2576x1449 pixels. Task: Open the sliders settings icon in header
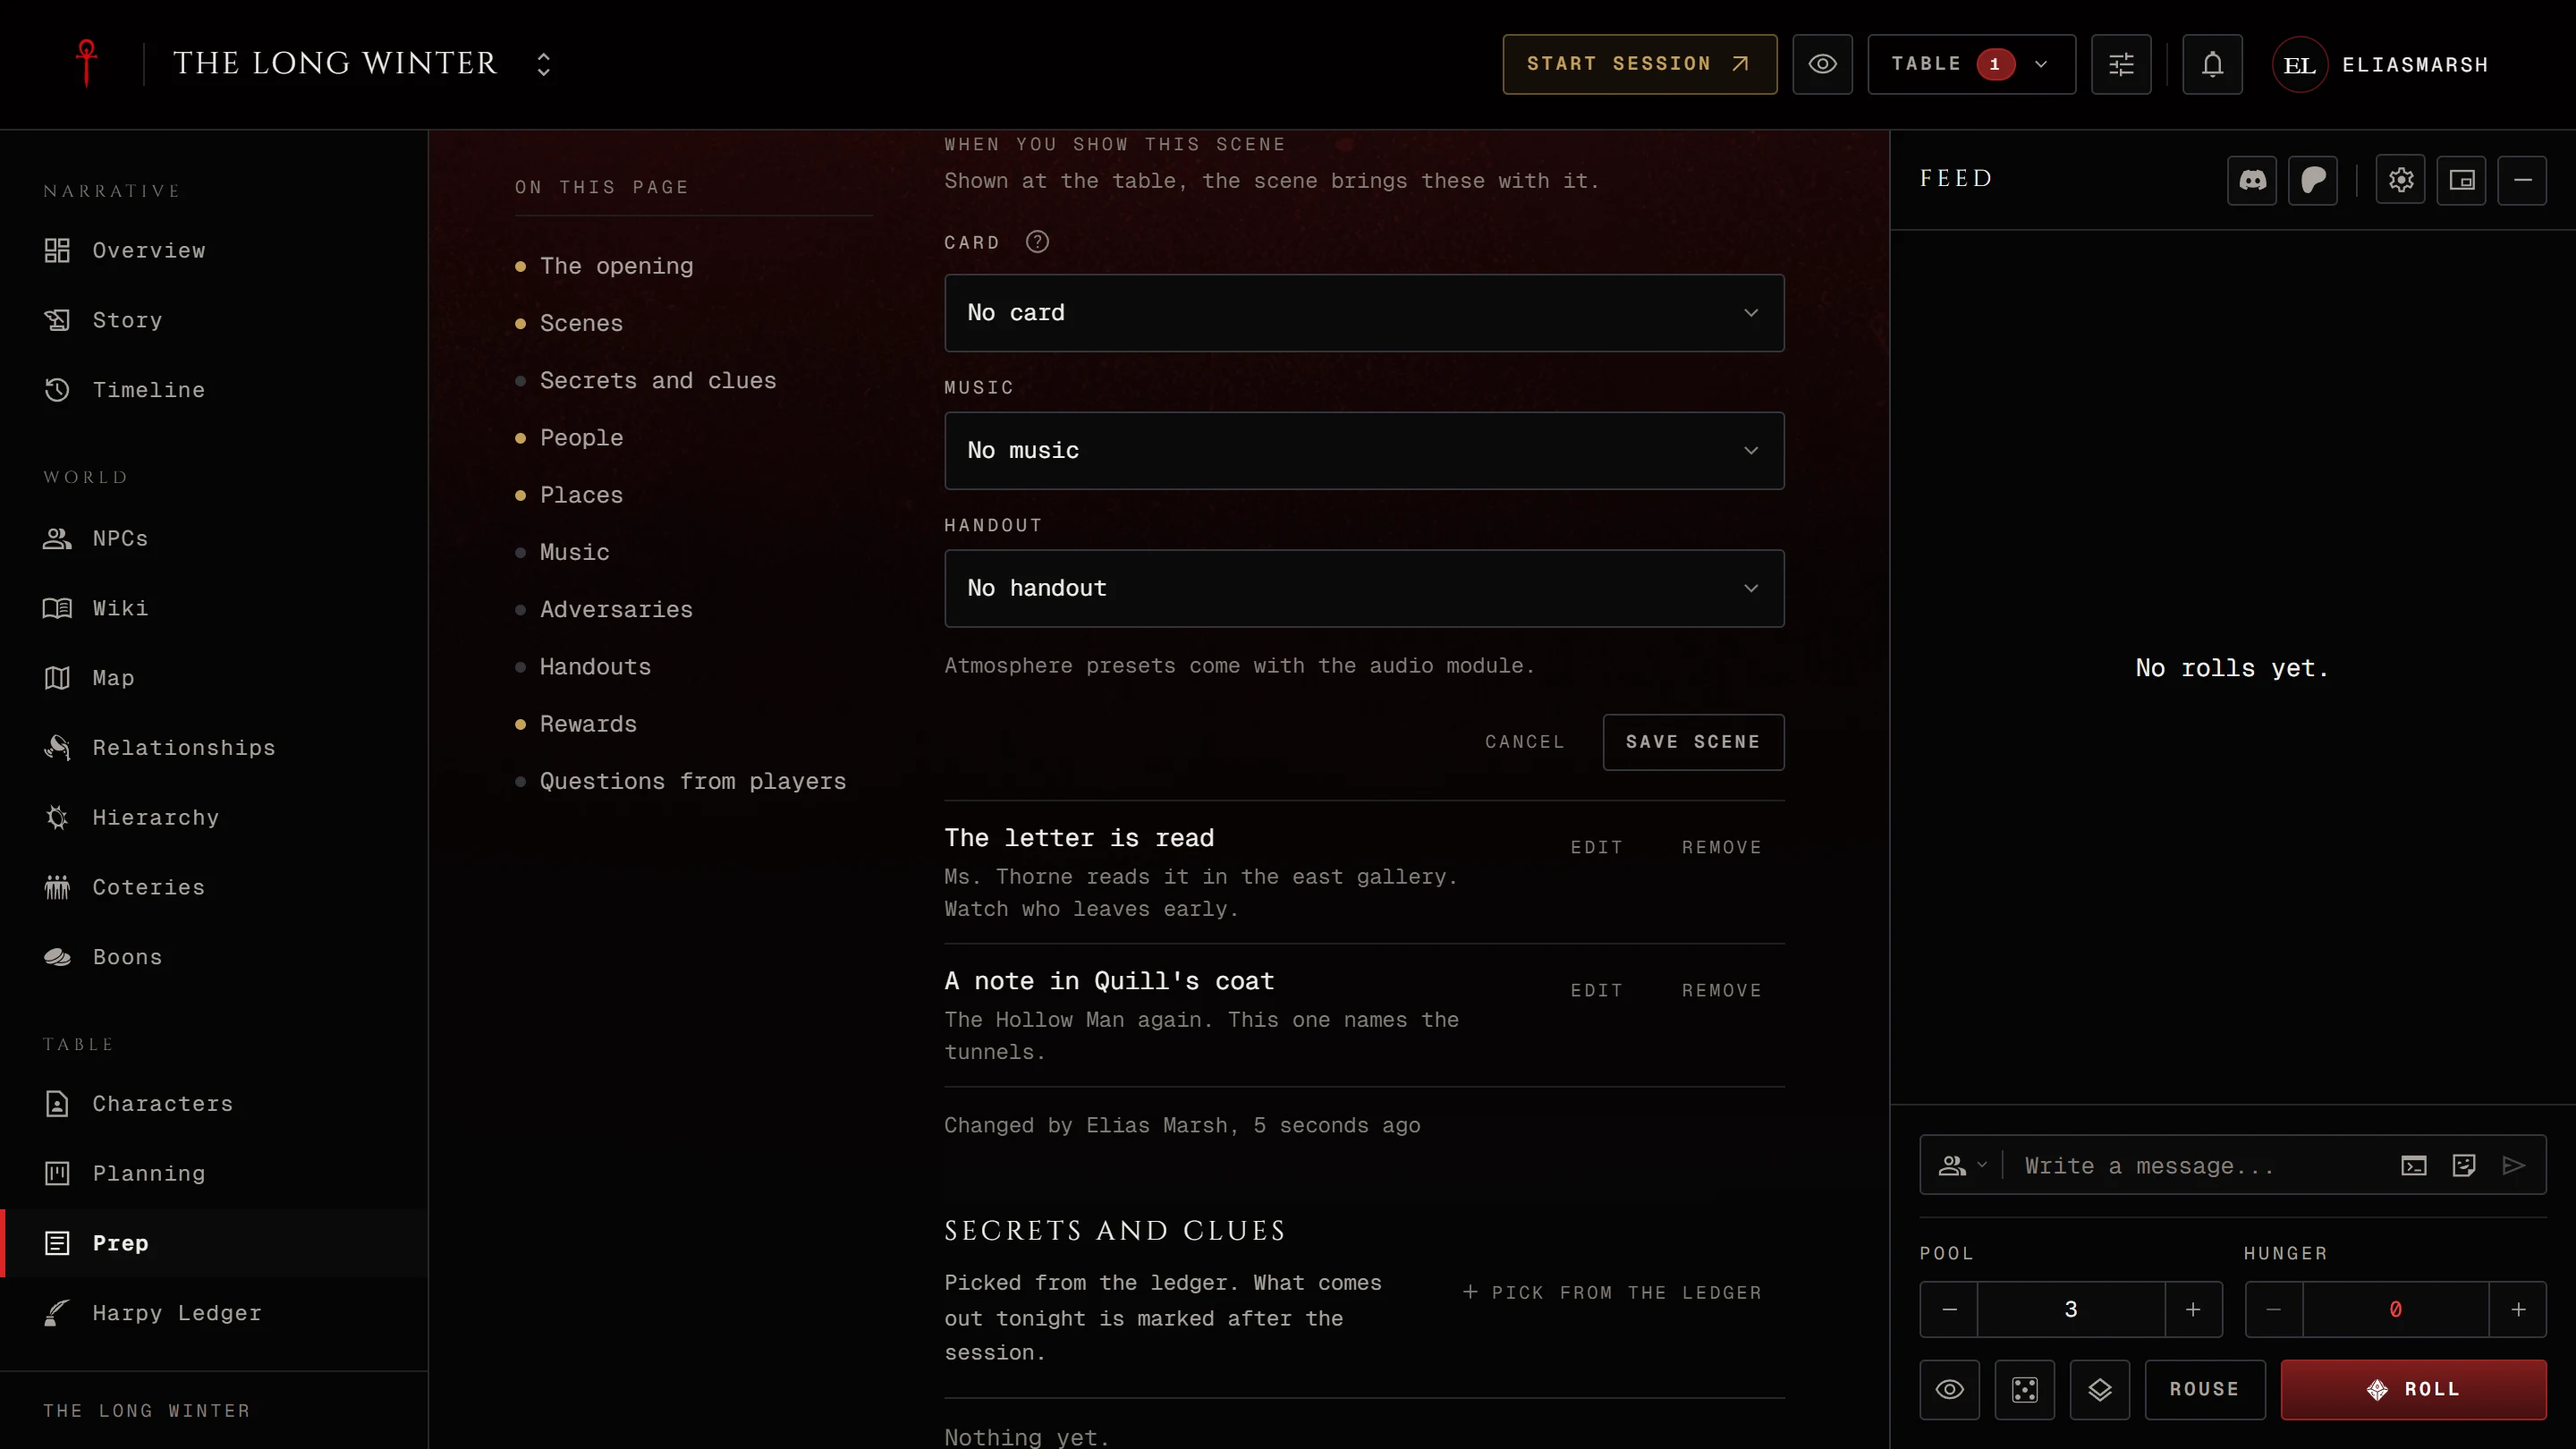pyautogui.click(x=2121, y=64)
